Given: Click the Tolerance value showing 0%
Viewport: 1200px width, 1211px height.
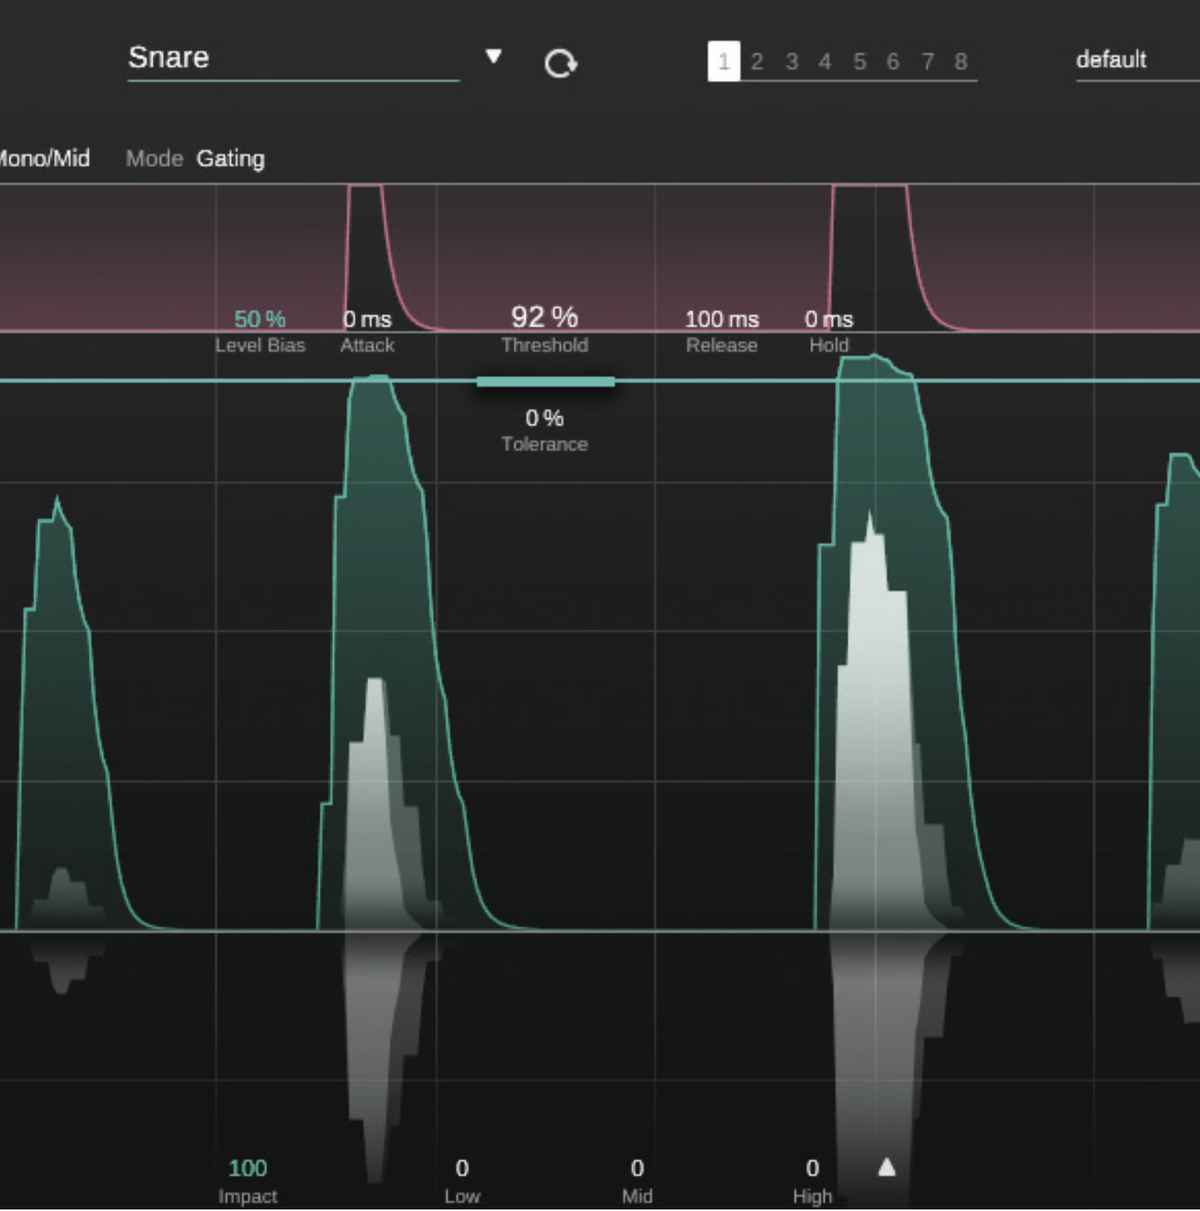Looking at the screenshot, I should [545, 418].
